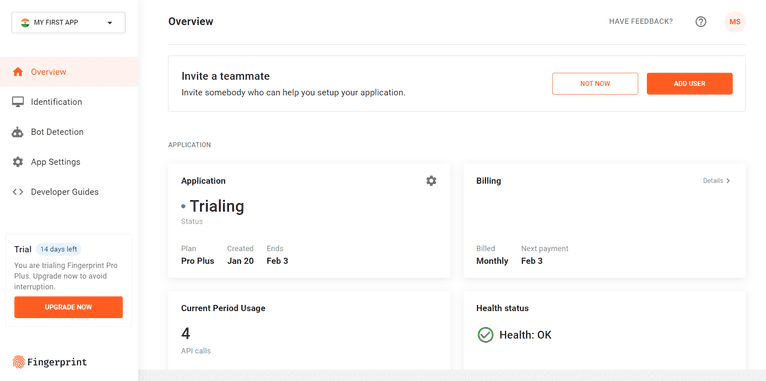The height and width of the screenshot is (381, 766).
Task: Click the Invite a teammate heading
Action: click(x=225, y=76)
